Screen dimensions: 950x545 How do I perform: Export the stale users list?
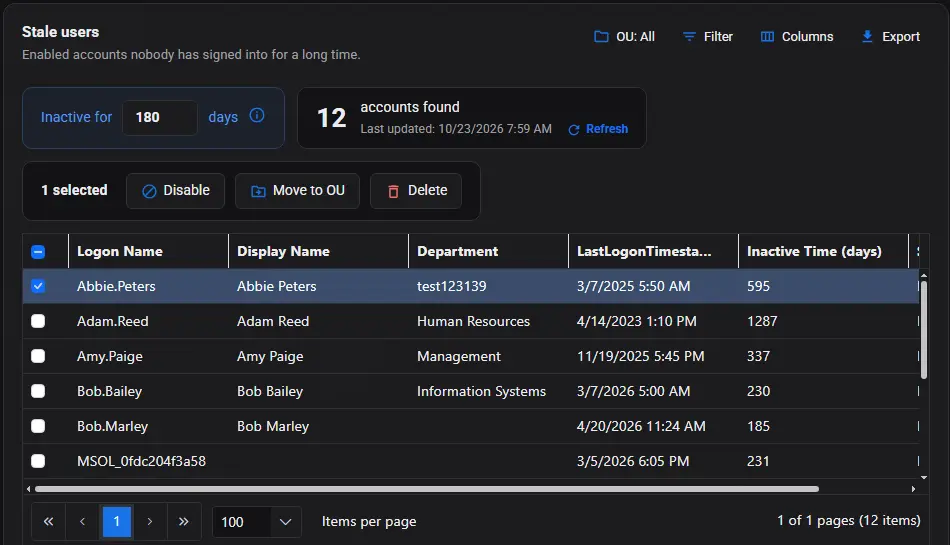point(891,36)
